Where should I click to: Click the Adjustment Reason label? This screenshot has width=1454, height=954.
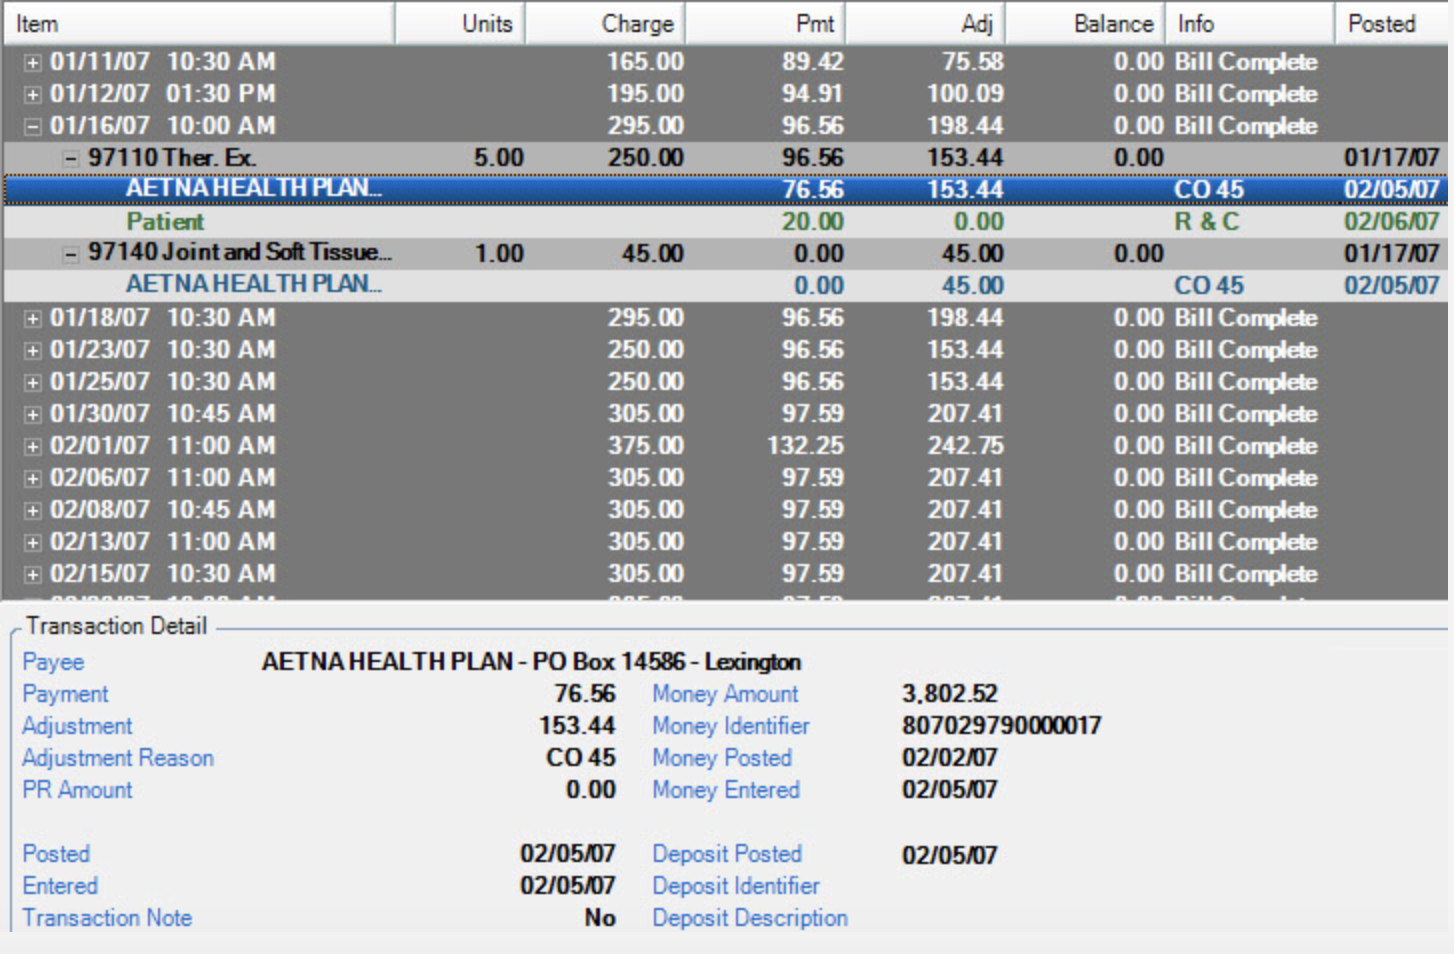(117, 758)
